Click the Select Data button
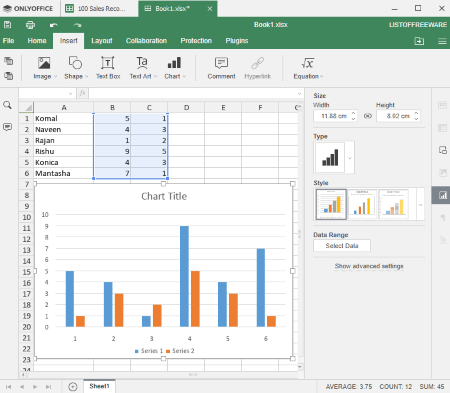450x393 pixels. click(342, 246)
